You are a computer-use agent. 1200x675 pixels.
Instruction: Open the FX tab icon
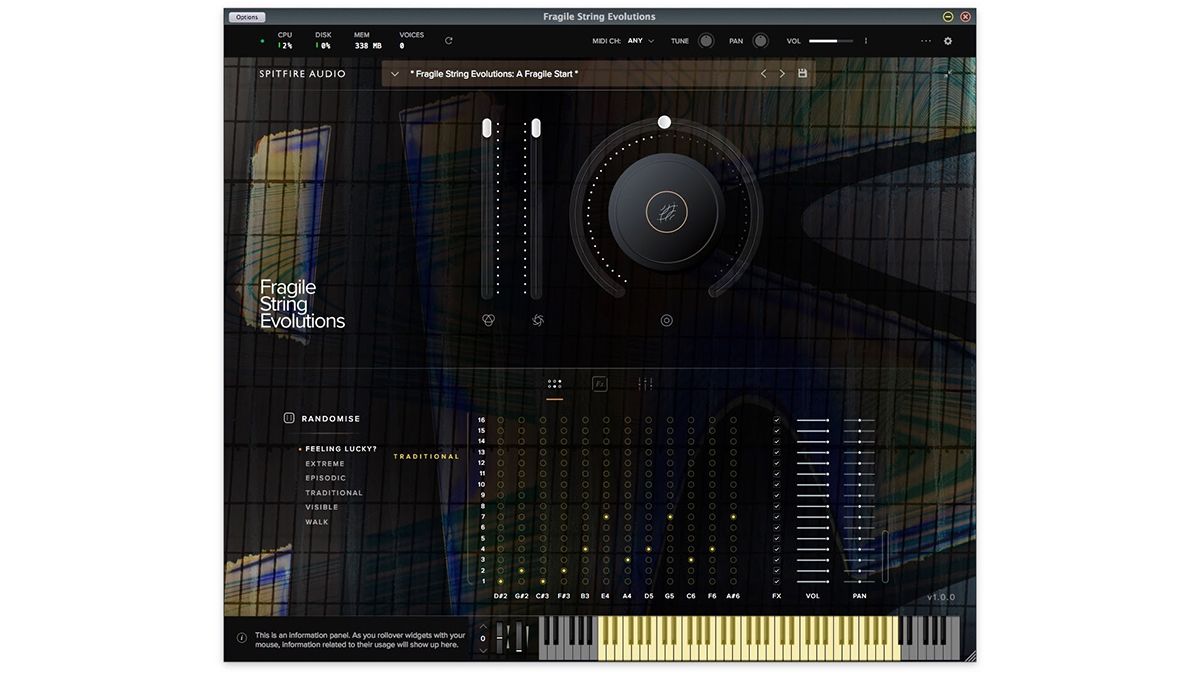tap(600, 383)
